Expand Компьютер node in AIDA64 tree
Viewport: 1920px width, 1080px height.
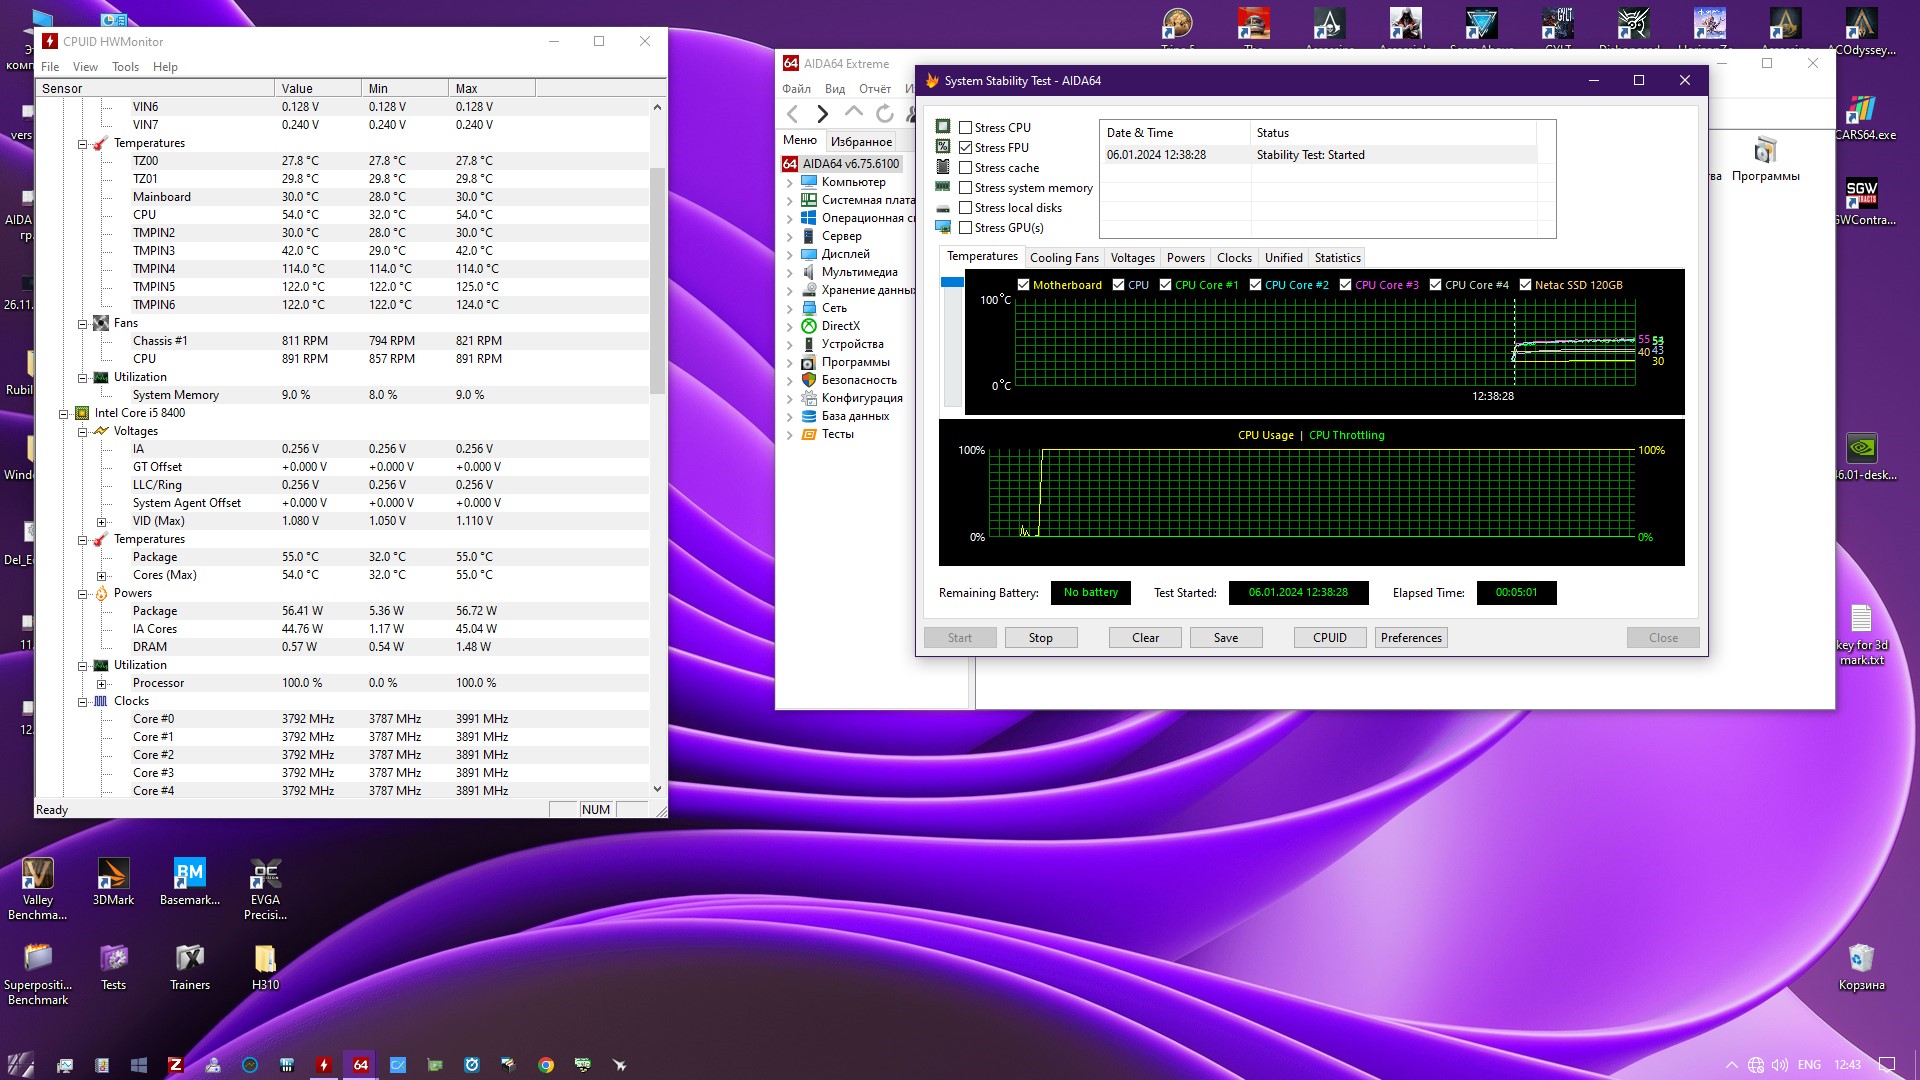coord(789,183)
